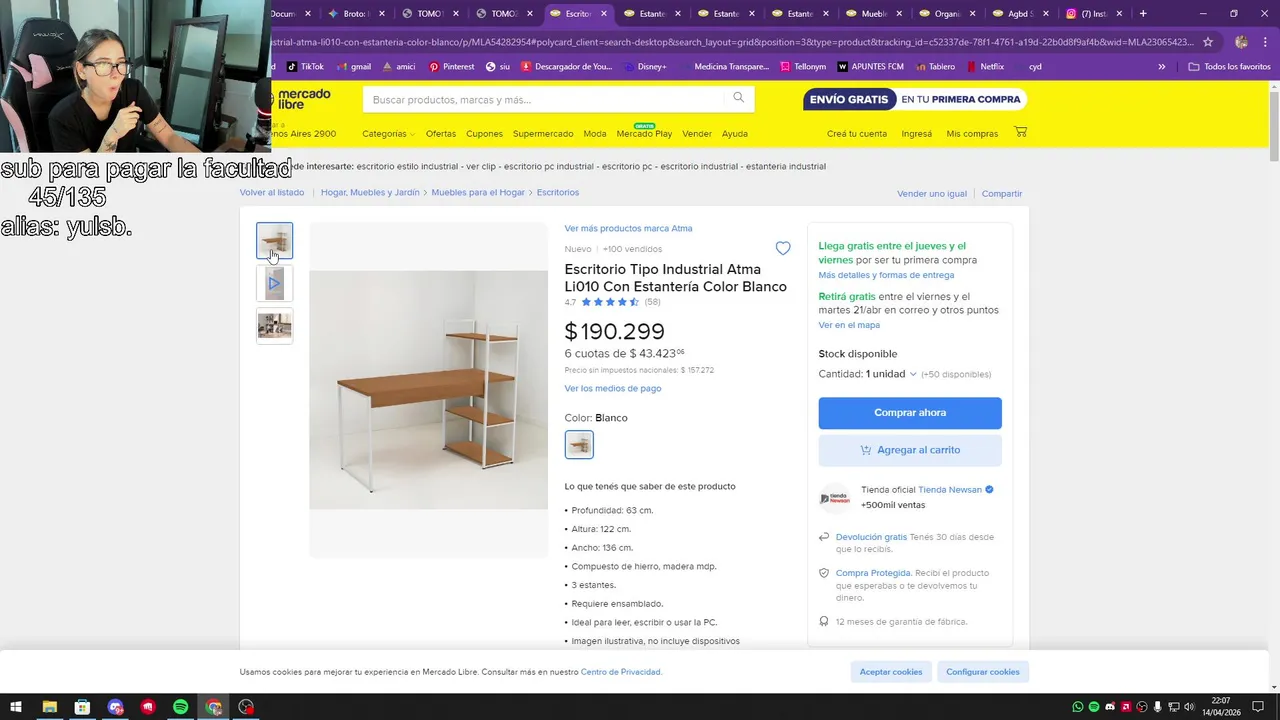Image resolution: width=1280 pixels, height=720 pixels.
Task: Open Windows Start menu
Action: coord(16,707)
